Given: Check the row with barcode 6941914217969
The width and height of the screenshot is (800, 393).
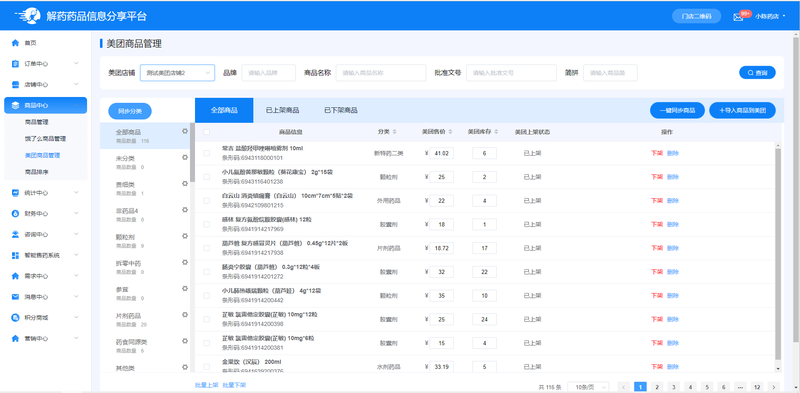Looking at the screenshot, I should tap(207, 224).
